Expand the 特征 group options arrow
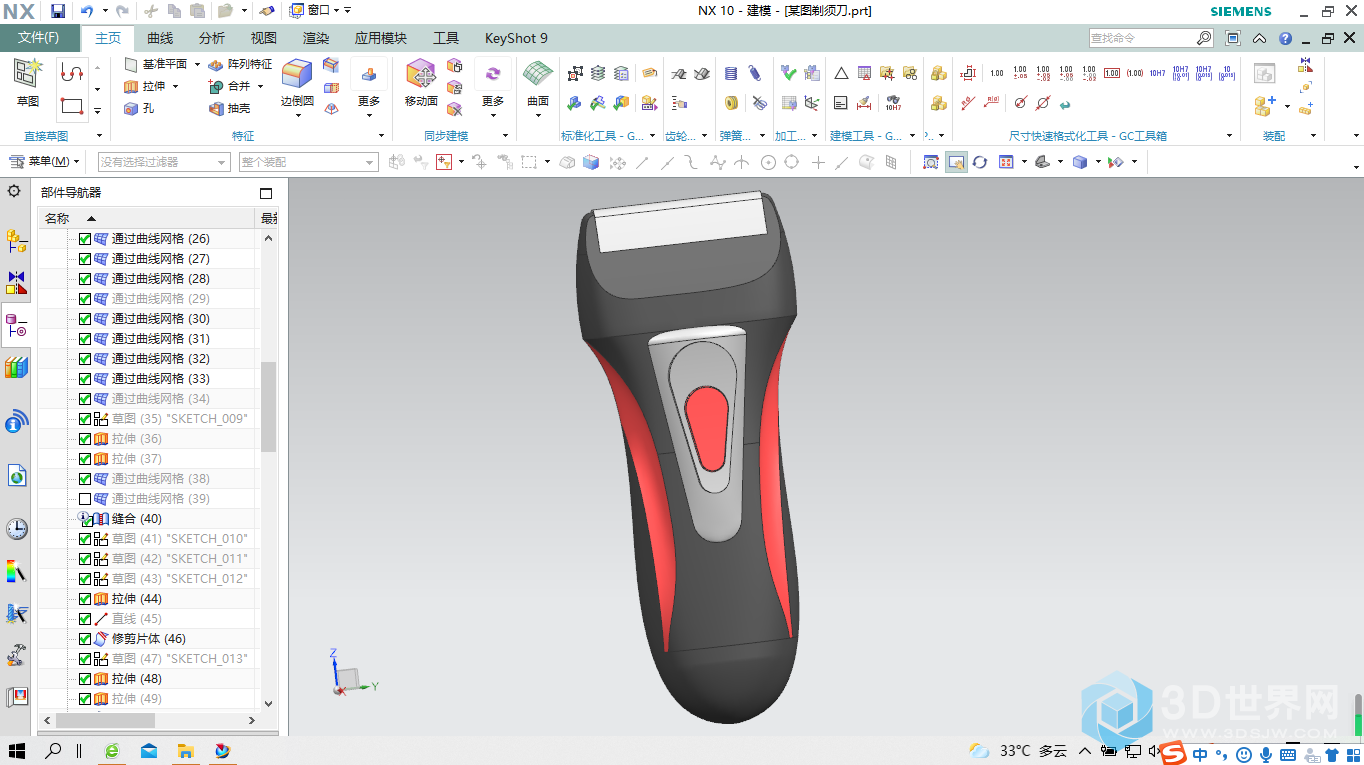 pyautogui.click(x=381, y=136)
